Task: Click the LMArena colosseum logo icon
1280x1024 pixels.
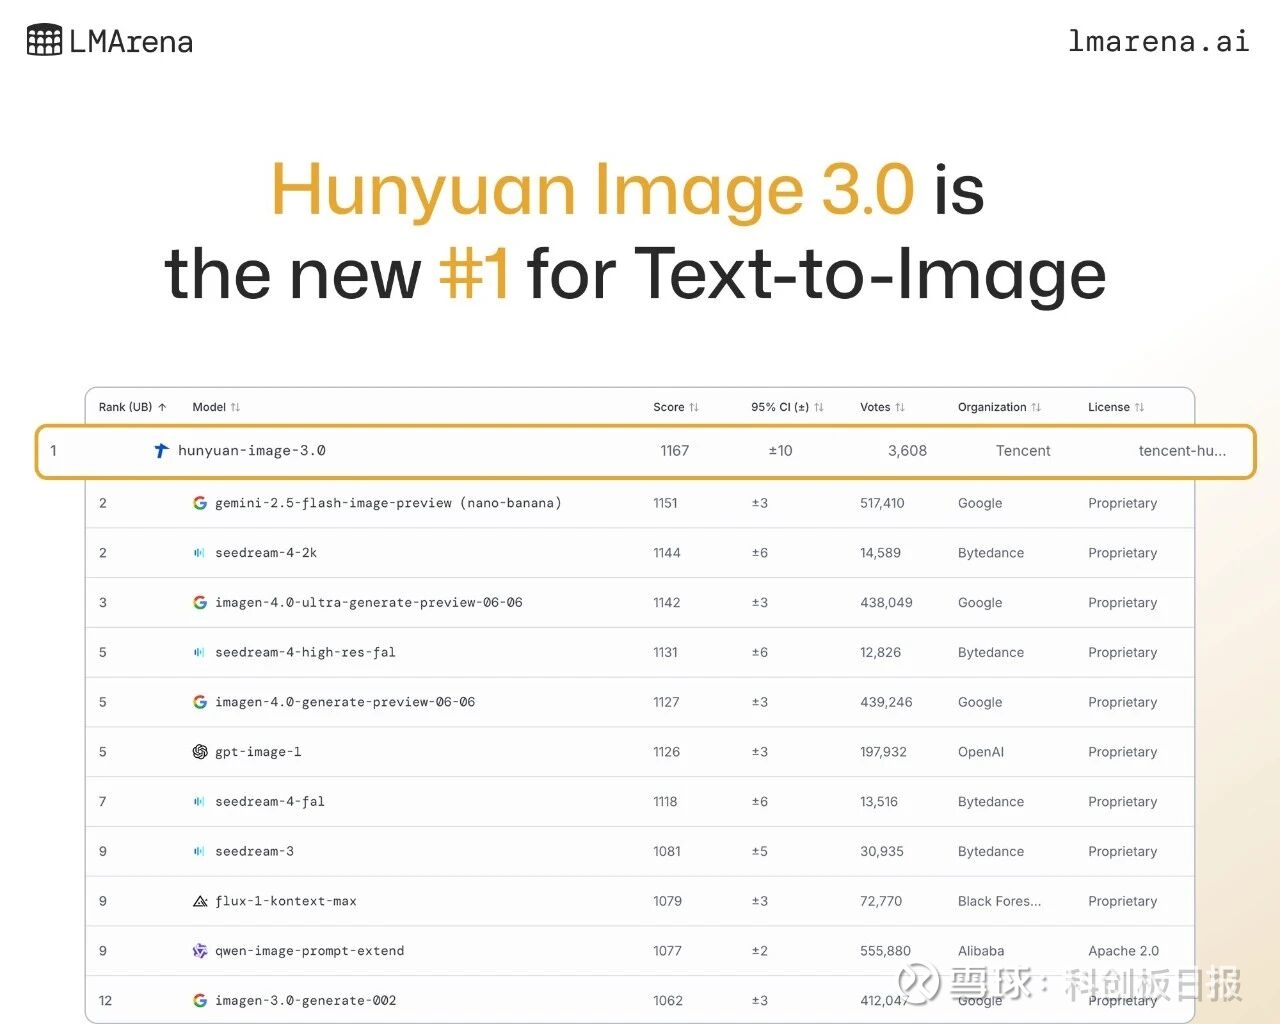Action: tap(44, 41)
